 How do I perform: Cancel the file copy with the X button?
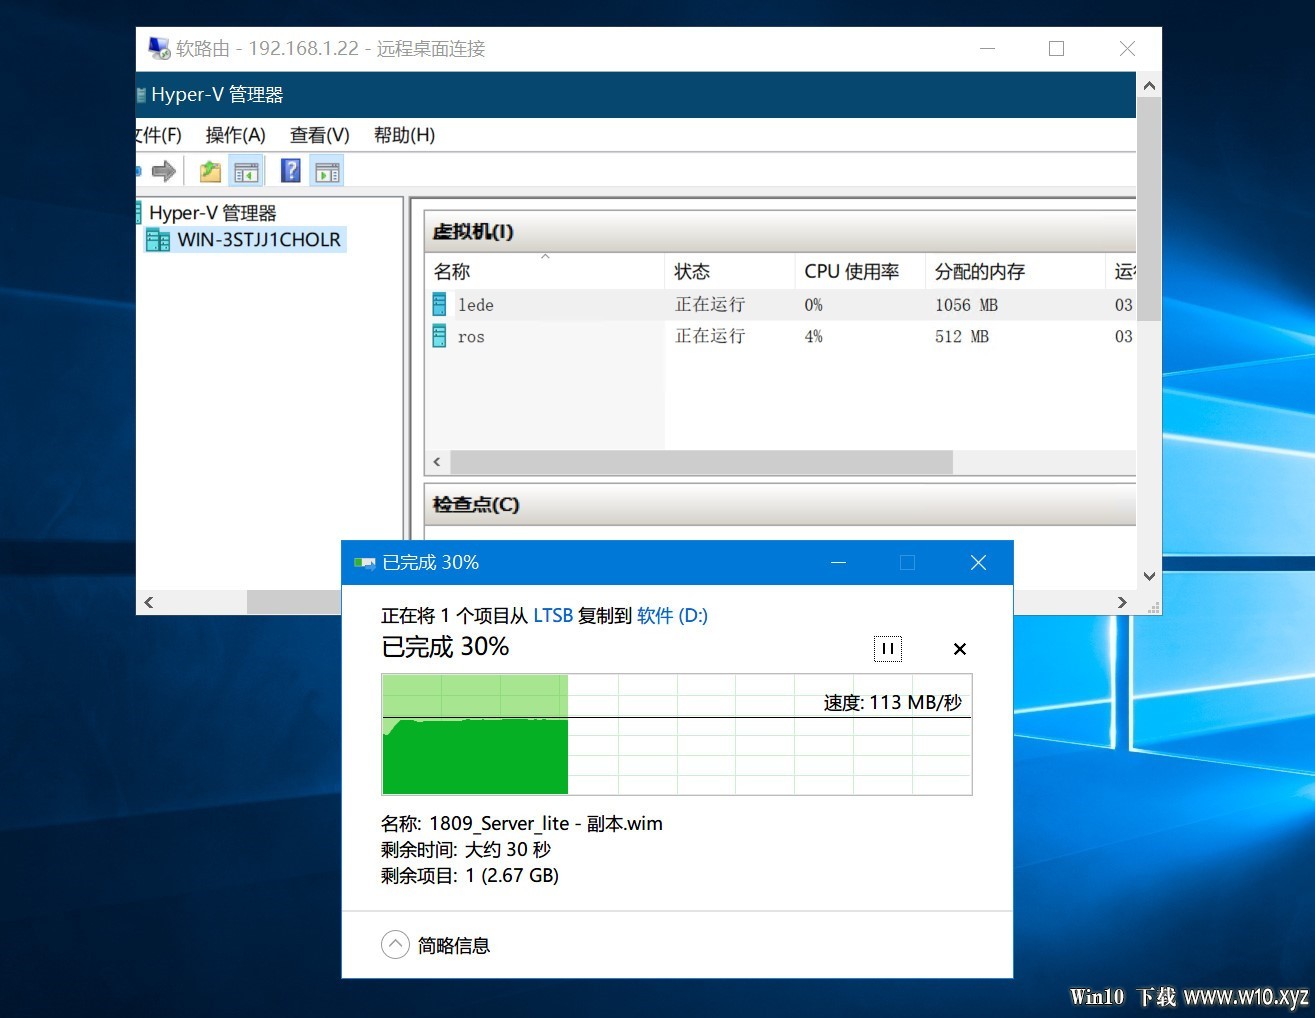960,649
